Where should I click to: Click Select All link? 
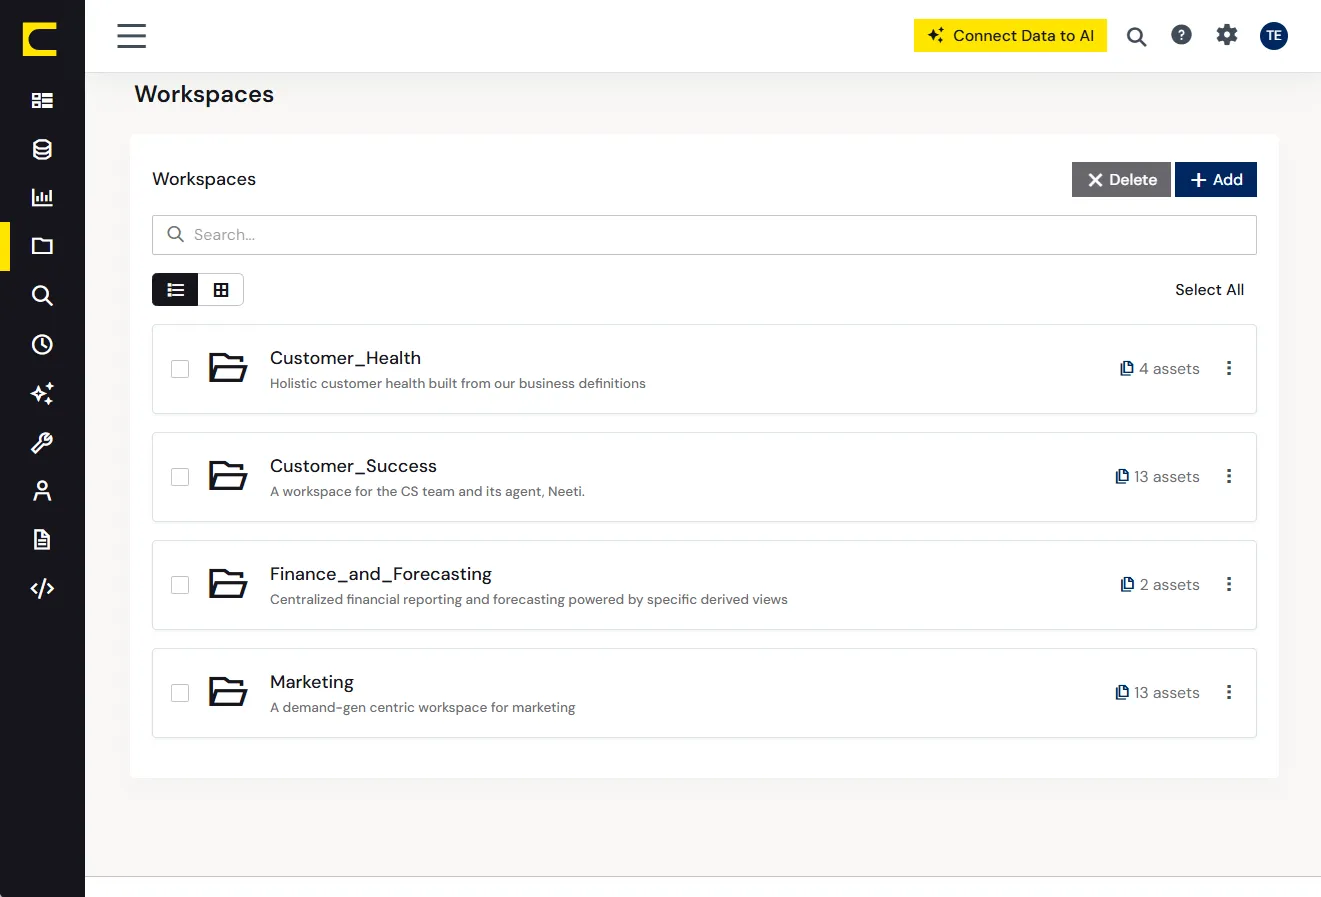pyautogui.click(x=1209, y=290)
